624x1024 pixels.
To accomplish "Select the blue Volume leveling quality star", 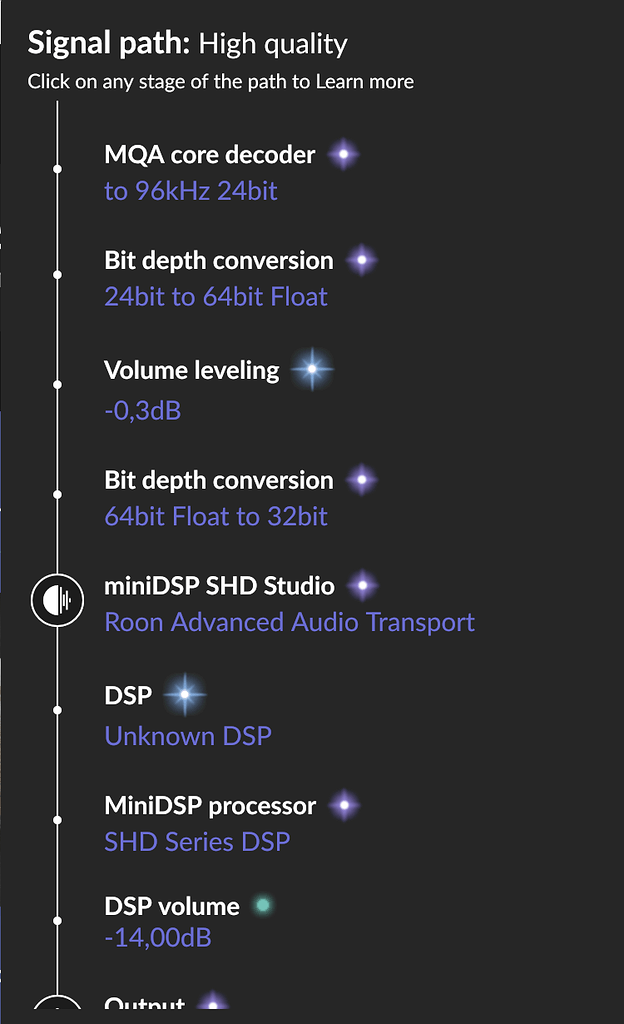I will [312, 369].
